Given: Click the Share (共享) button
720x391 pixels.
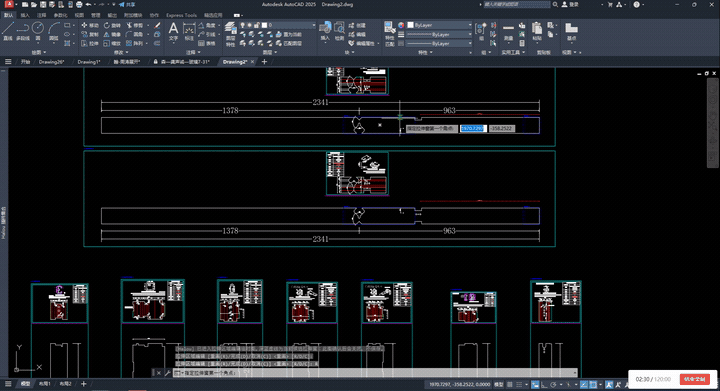Looking at the screenshot, I should point(127,5).
